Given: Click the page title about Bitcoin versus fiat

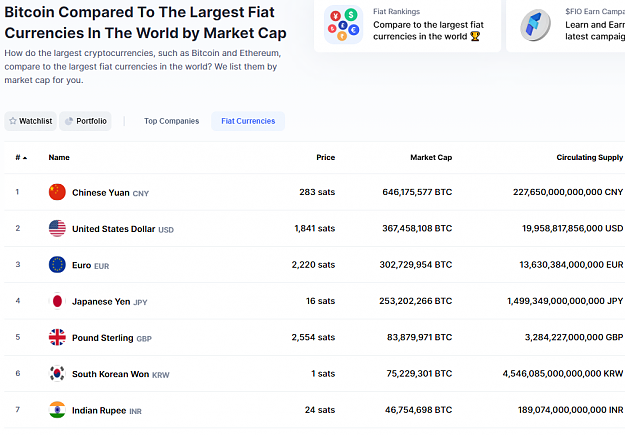Looking at the screenshot, I should (x=145, y=22).
